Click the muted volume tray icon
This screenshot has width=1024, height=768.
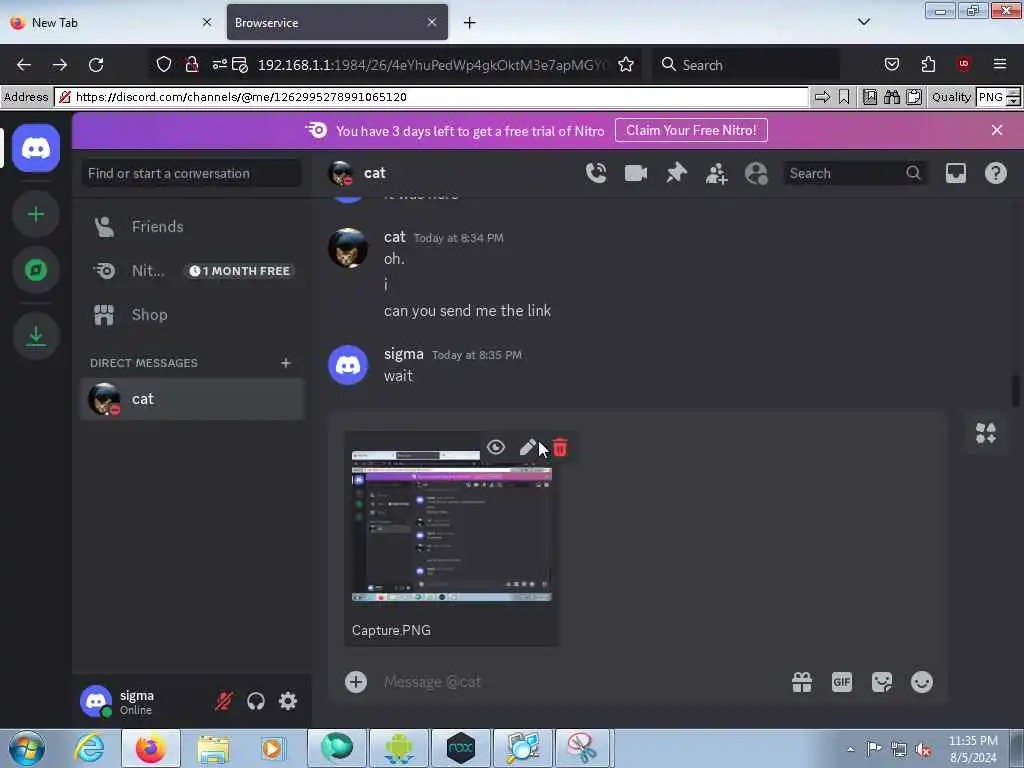point(923,749)
